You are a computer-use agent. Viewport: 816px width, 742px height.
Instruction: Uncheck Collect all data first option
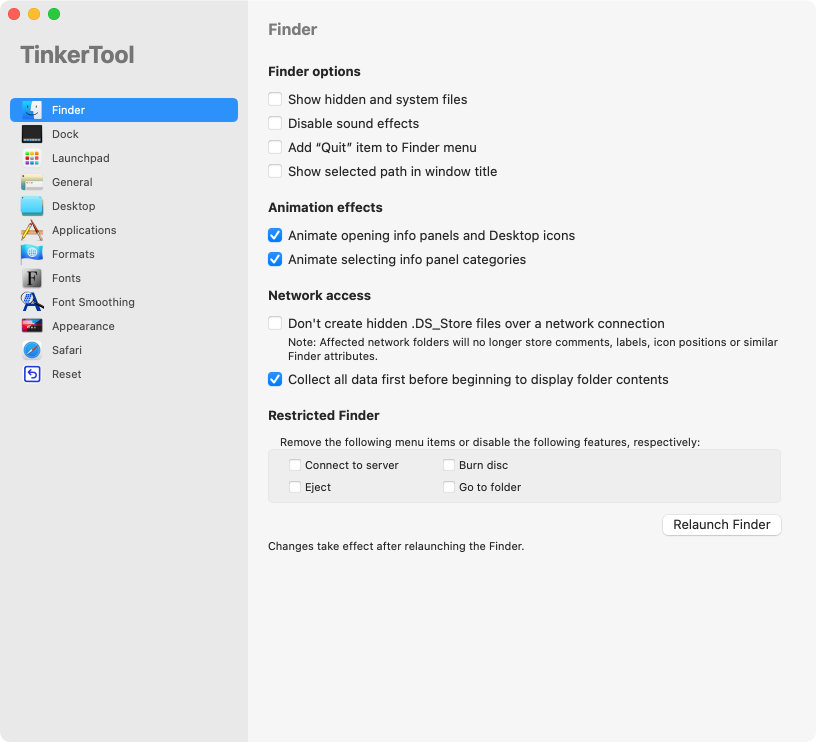[275, 379]
